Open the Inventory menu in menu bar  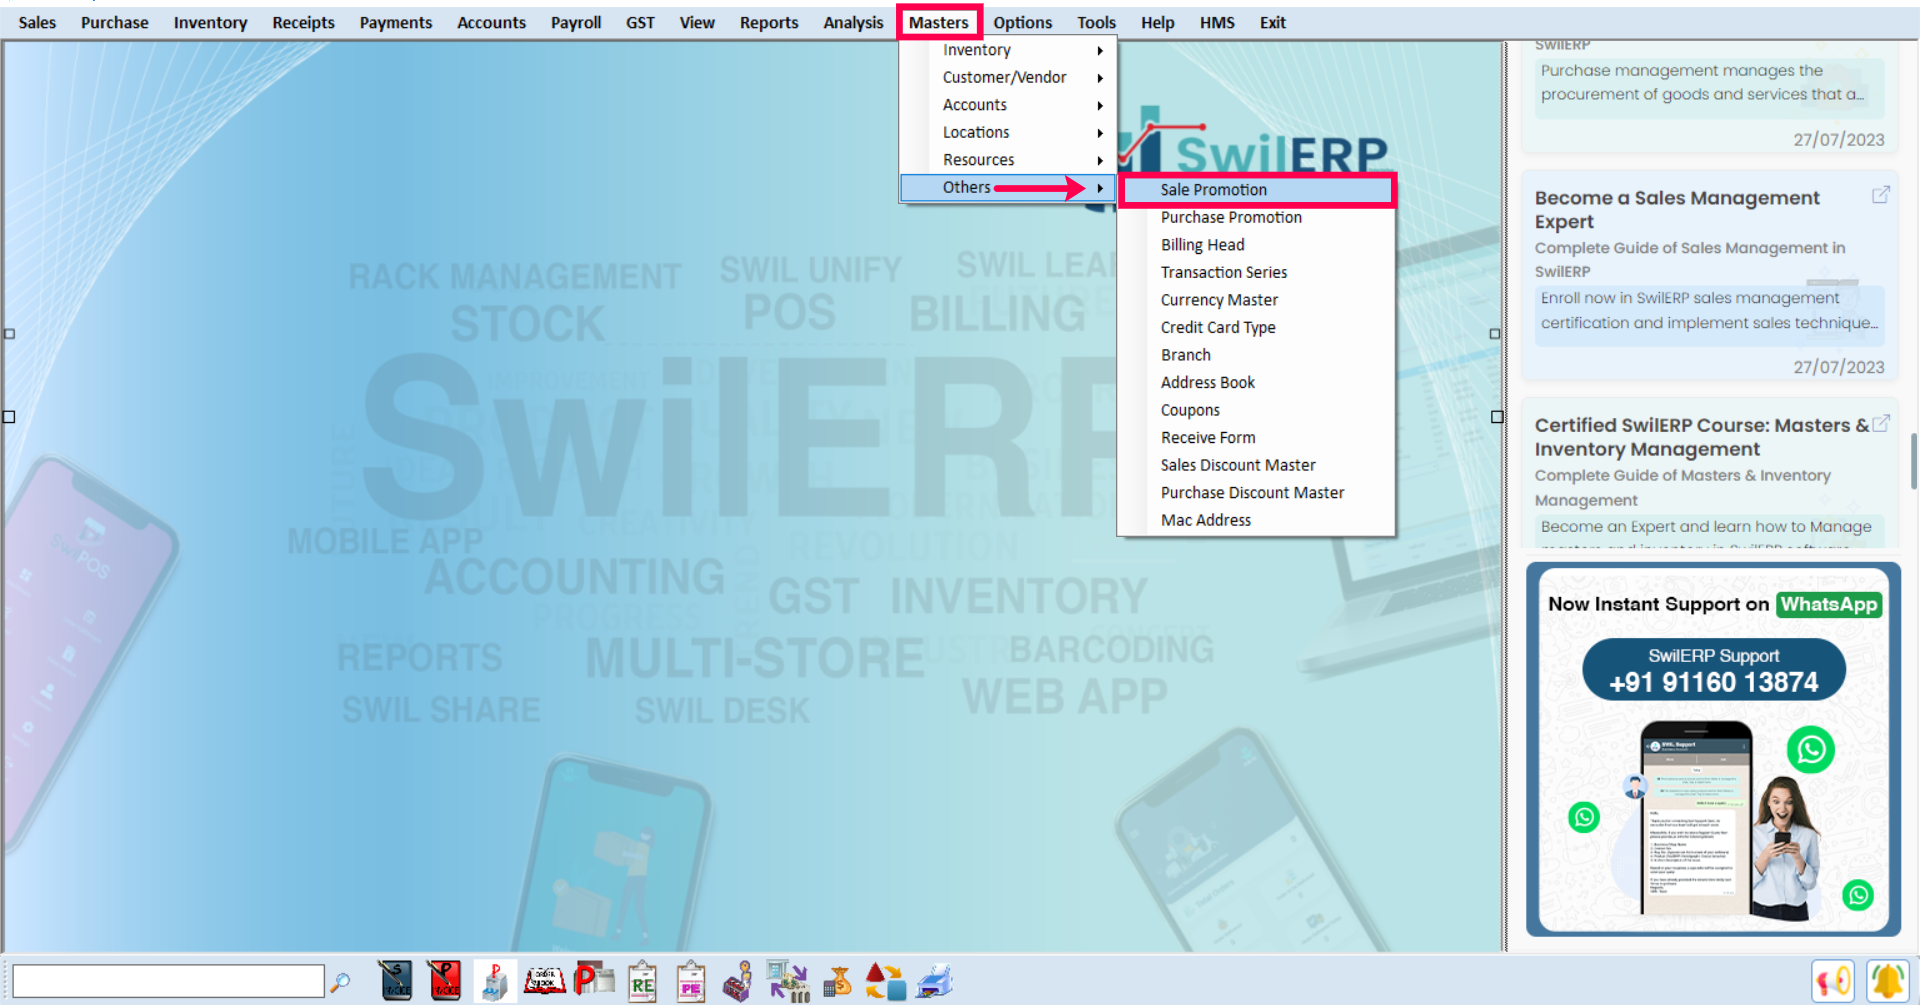(x=210, y=22)
